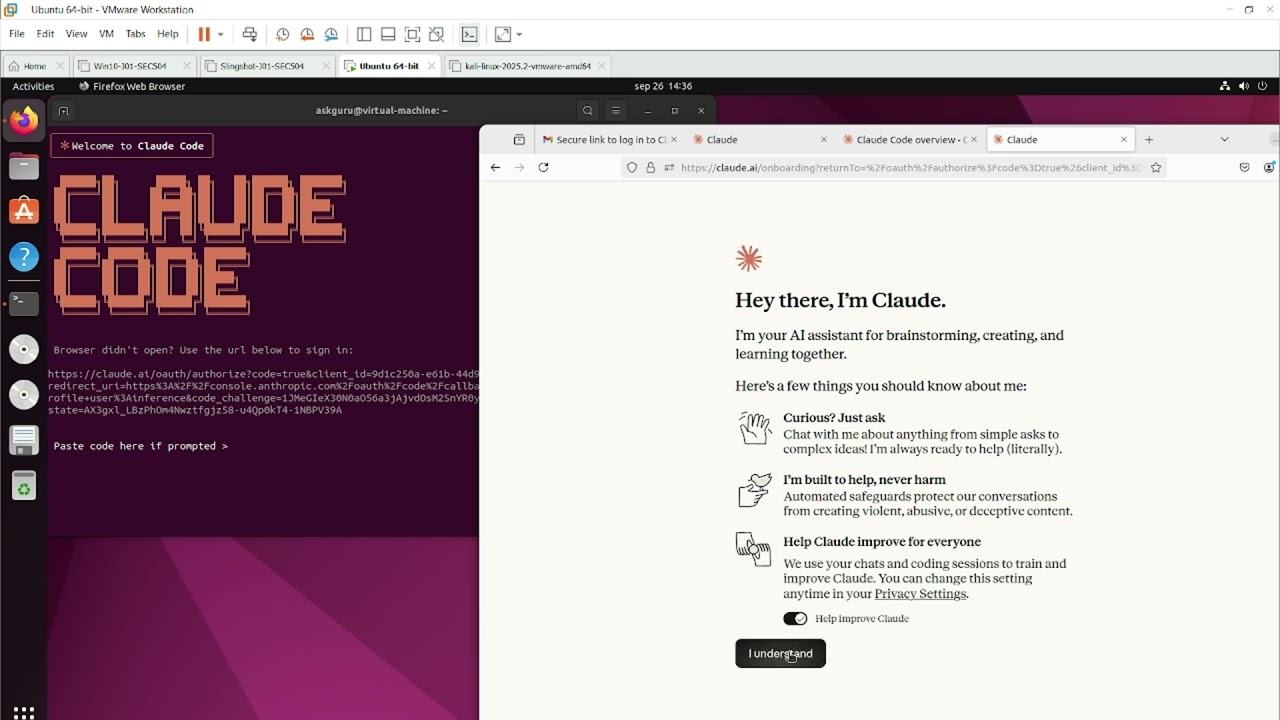Open the removable drive icon in dock
The image size is (1280, 720).
click(24, 440)
